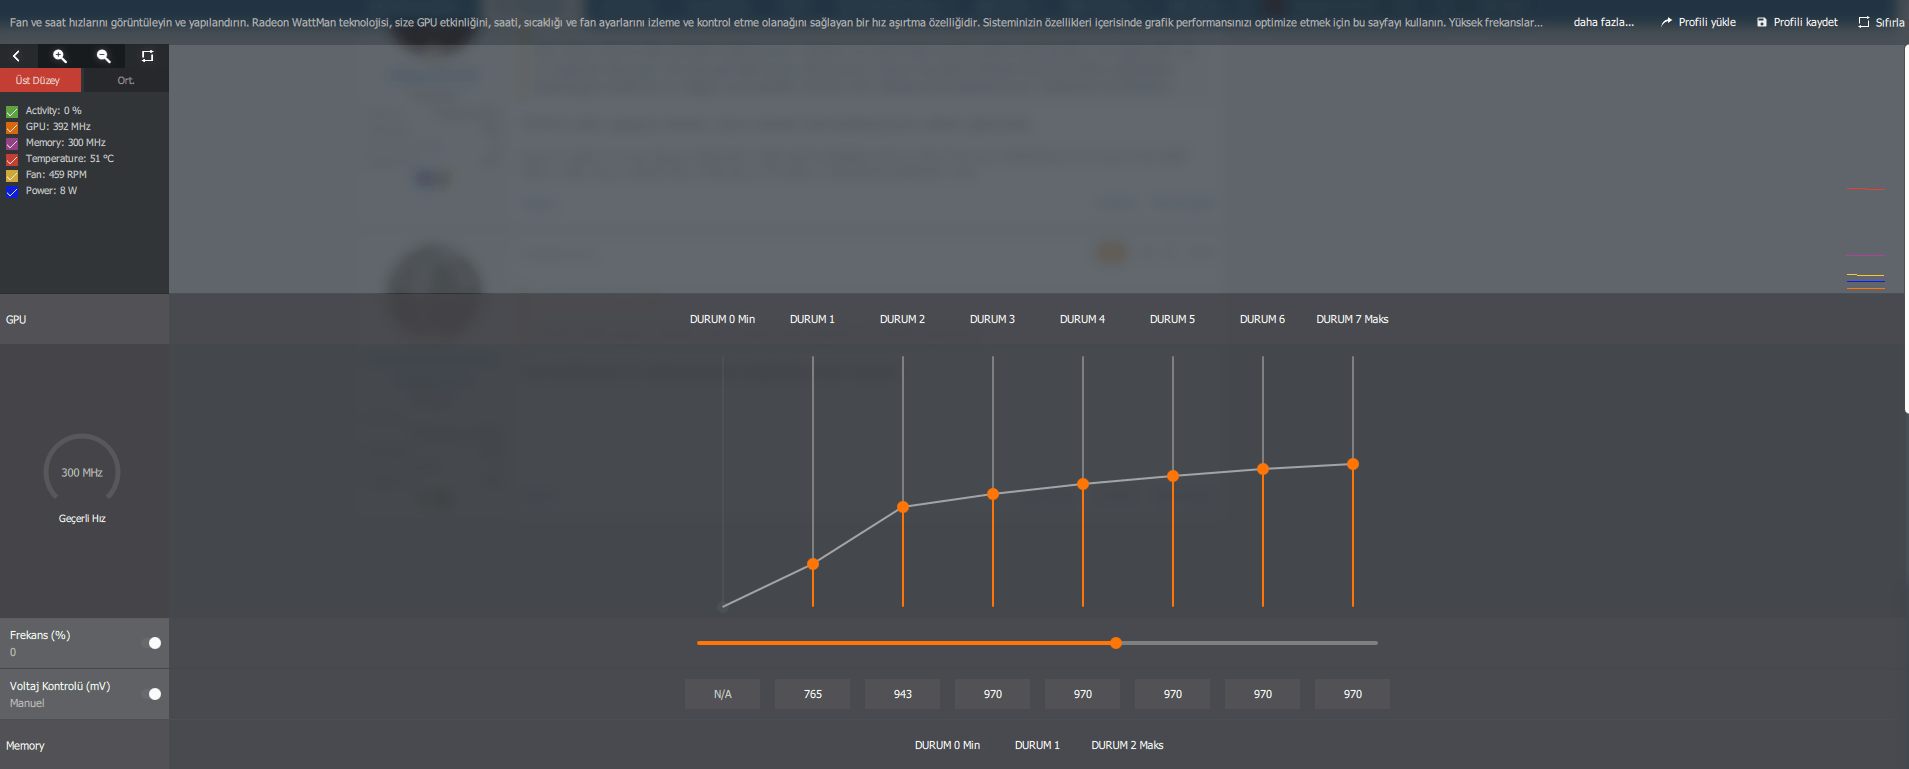Click the 970 voltage field below DURUM 7

[x=1352, y=694]
